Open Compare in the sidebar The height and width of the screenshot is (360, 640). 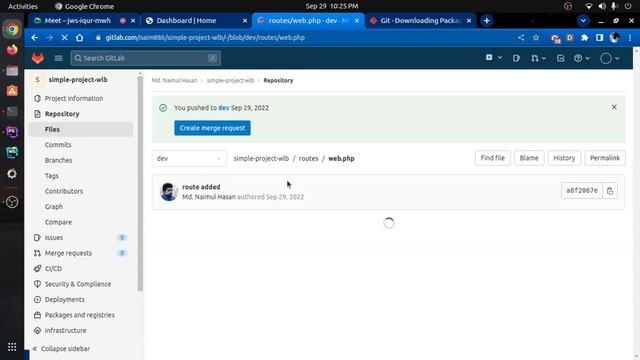click(58, 222)
